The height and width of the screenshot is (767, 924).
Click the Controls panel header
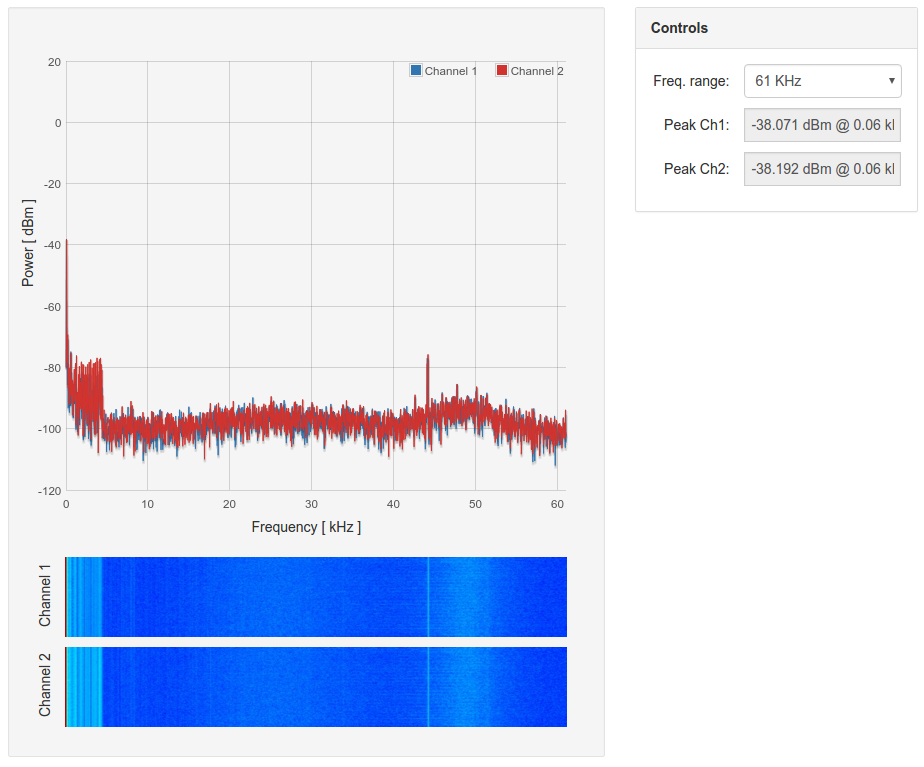[776, 28]
